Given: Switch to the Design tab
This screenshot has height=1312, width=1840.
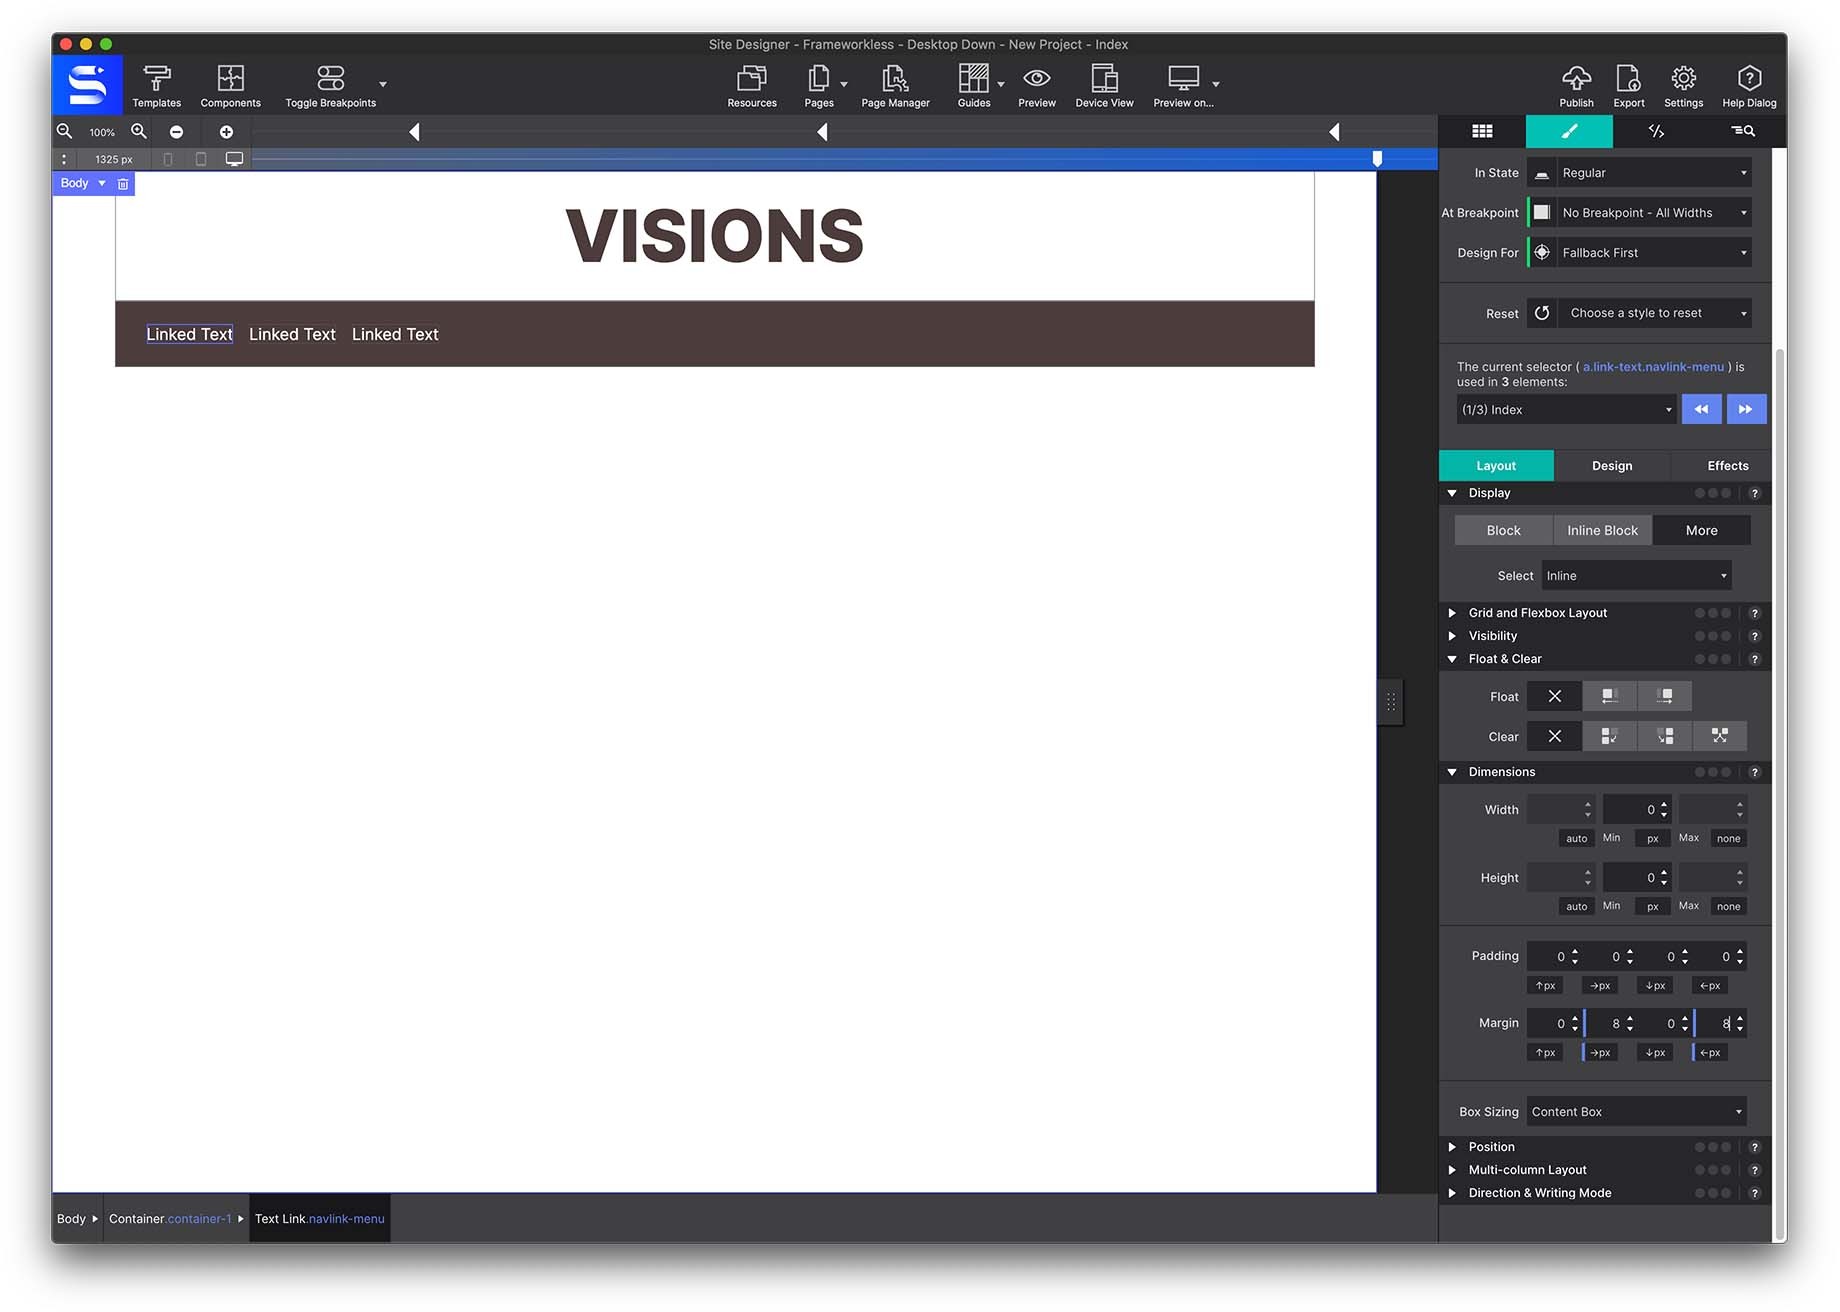Looking at the screenshot, I should (x=1612, y=466).
